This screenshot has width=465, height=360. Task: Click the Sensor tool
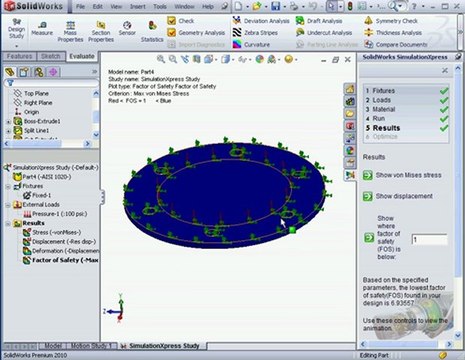coord(127,29)
